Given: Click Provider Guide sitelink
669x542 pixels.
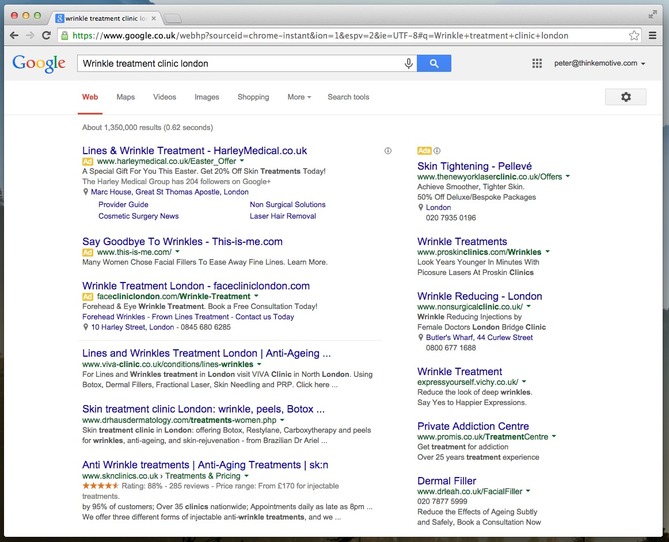Looking at the screenshot, I should click(x=123, y=204).
